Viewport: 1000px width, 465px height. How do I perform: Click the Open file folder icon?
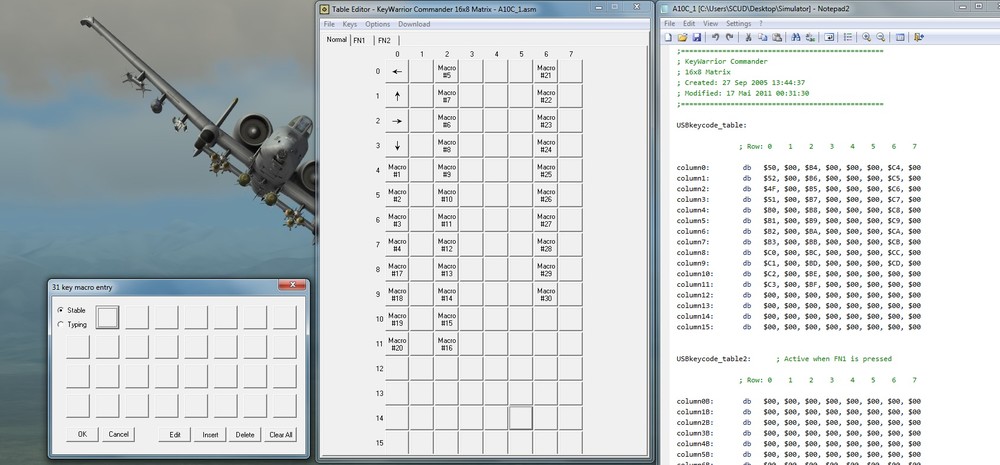pos(682,37)
